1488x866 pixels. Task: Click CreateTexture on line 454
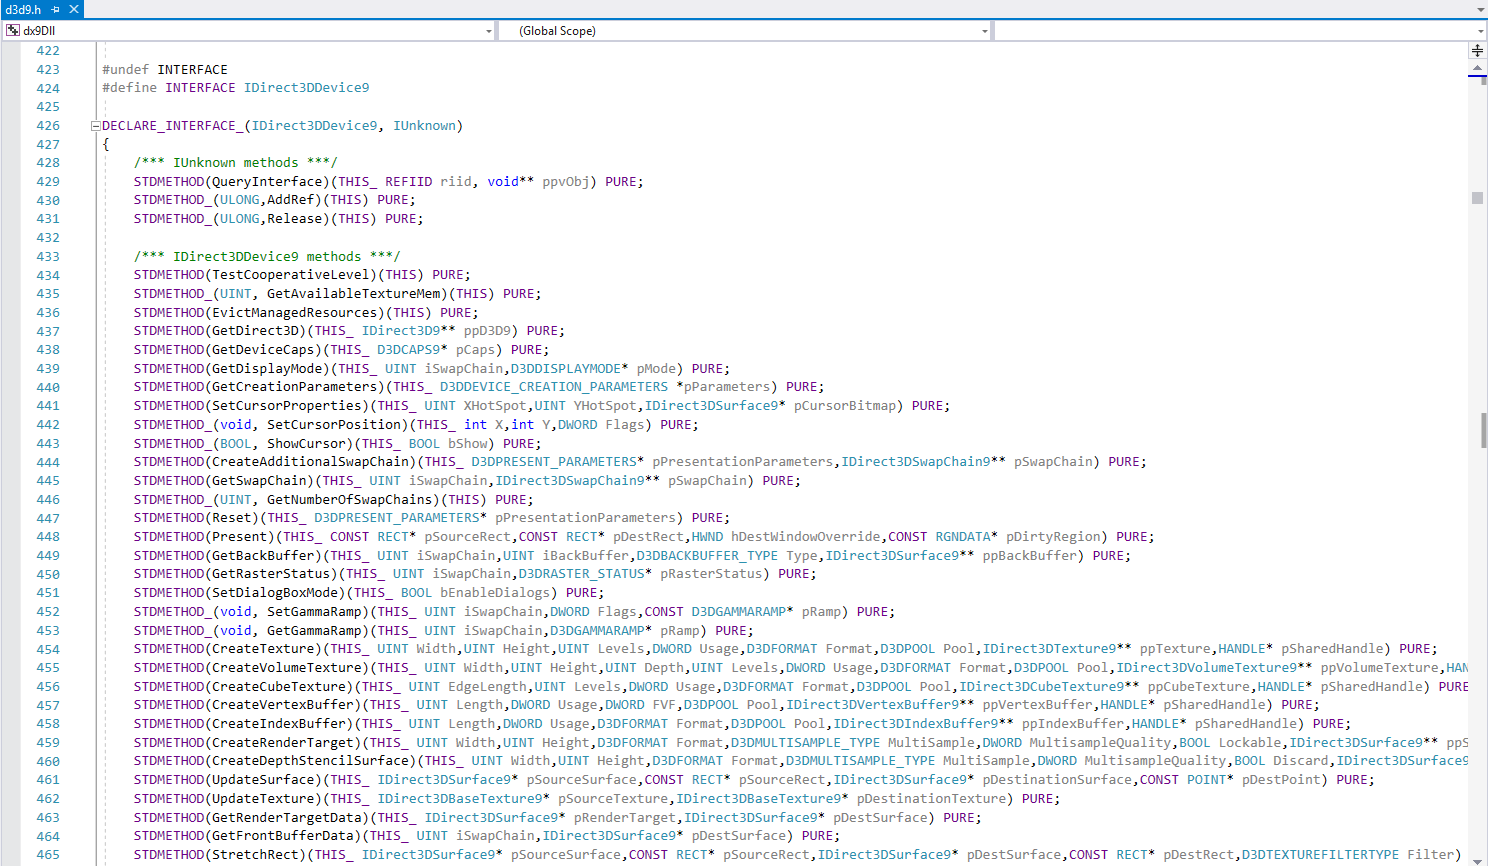263,649
